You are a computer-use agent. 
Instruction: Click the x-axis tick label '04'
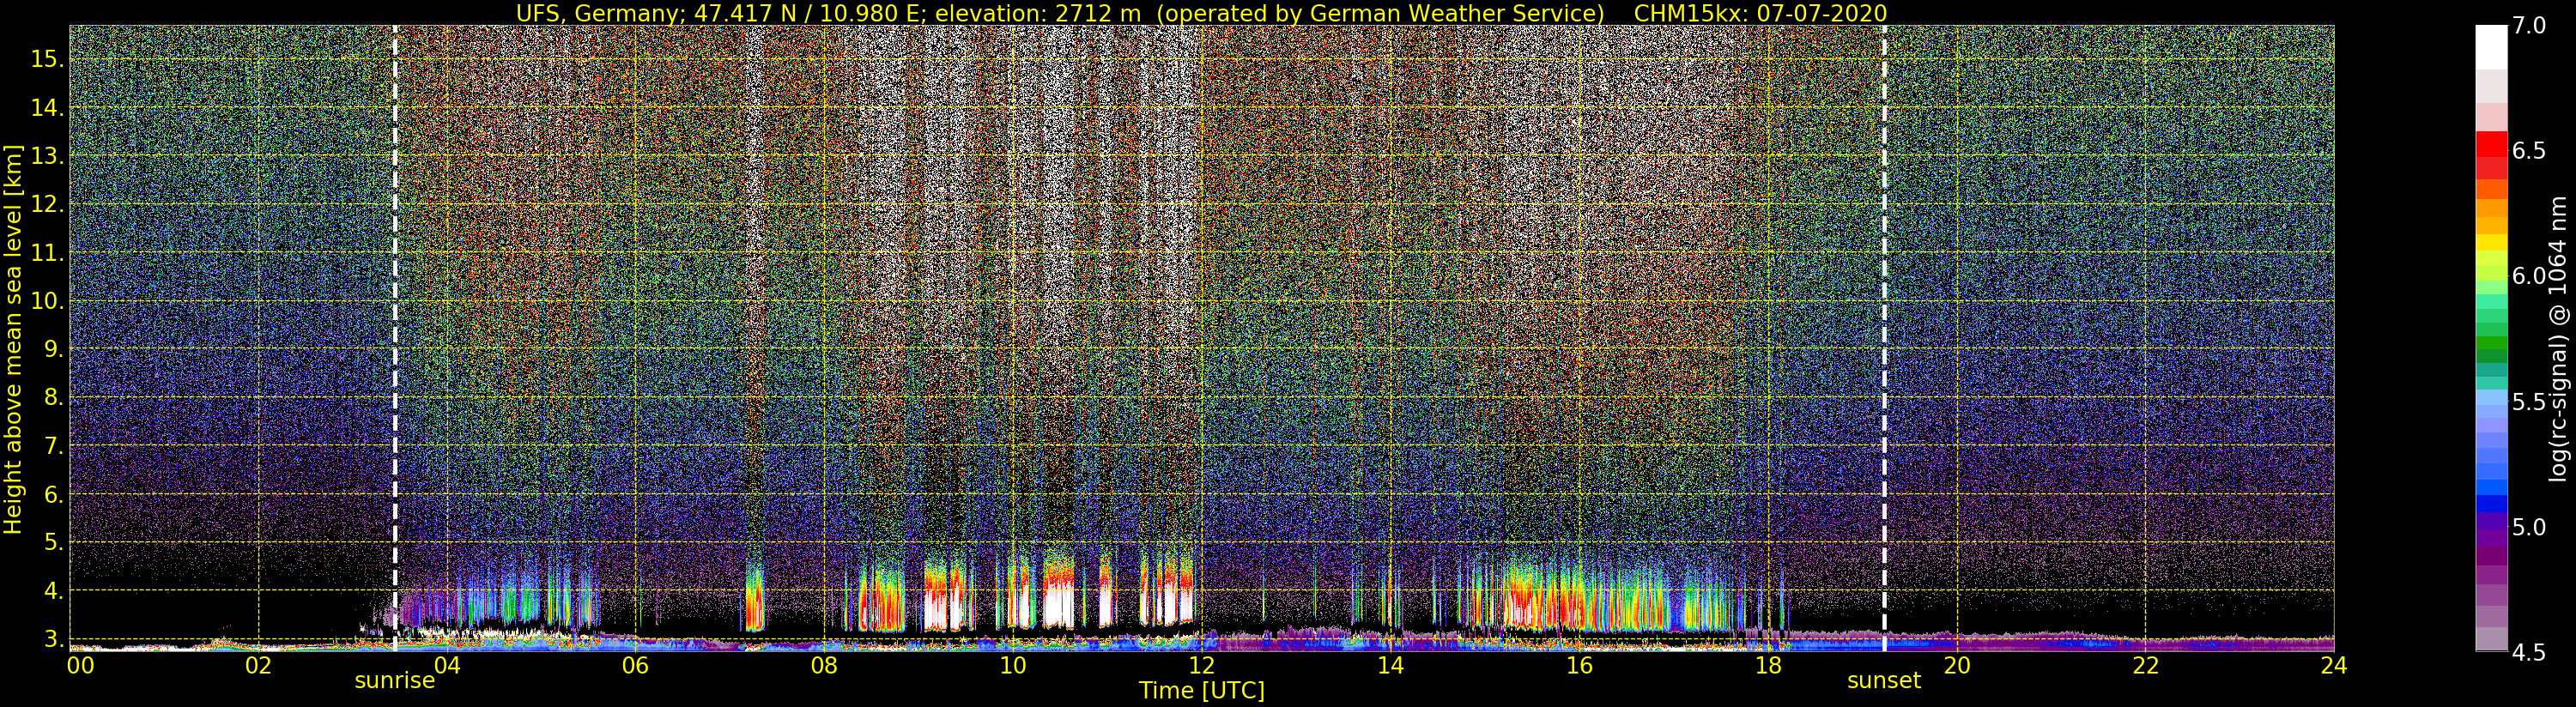pos(447,666)
